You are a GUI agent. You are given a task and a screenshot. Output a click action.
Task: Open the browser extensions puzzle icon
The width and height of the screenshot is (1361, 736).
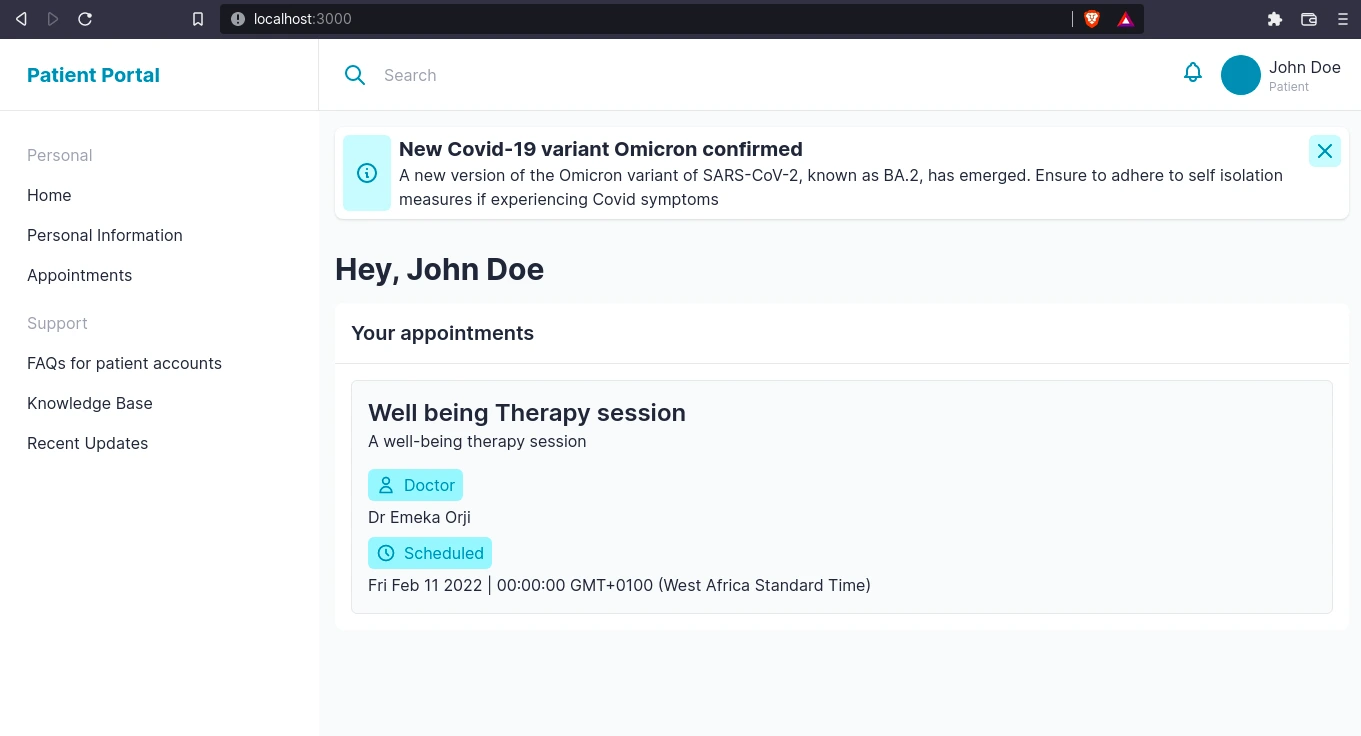1274,19
